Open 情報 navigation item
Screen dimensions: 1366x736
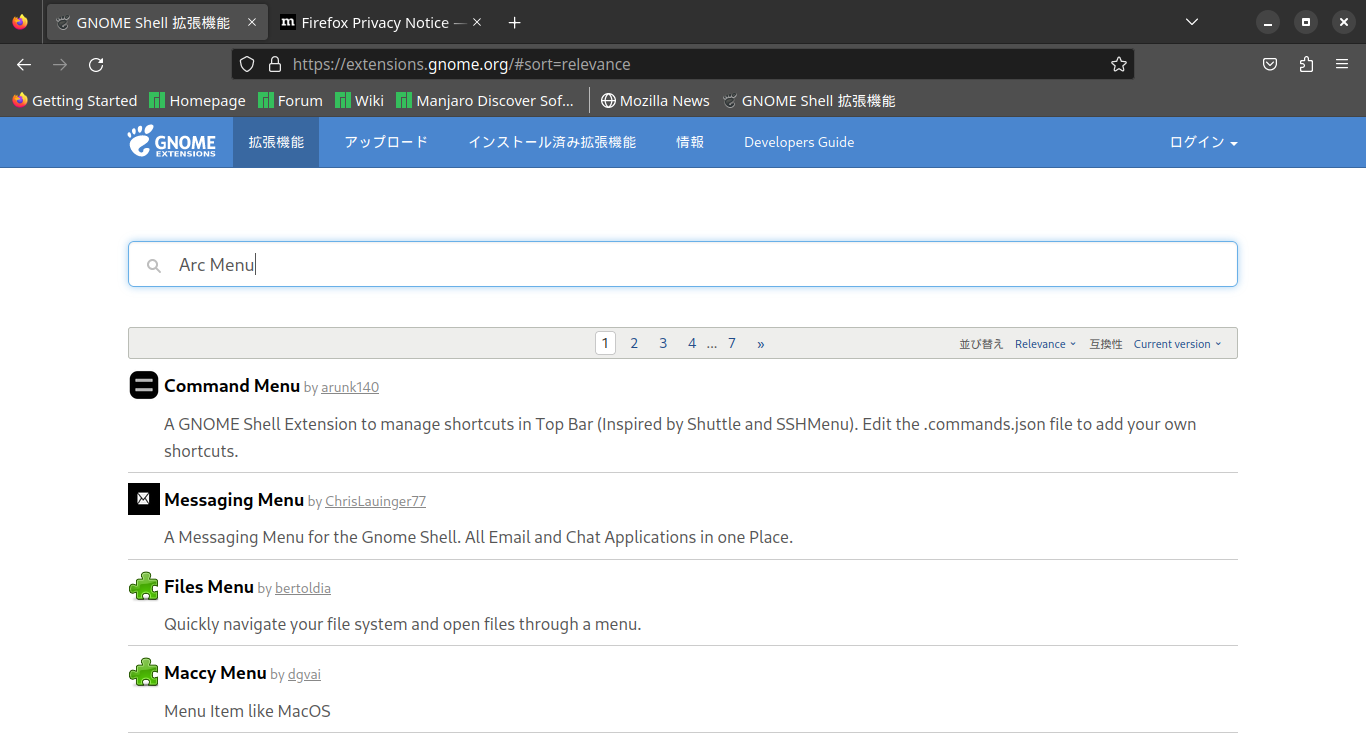click(690, 142)
